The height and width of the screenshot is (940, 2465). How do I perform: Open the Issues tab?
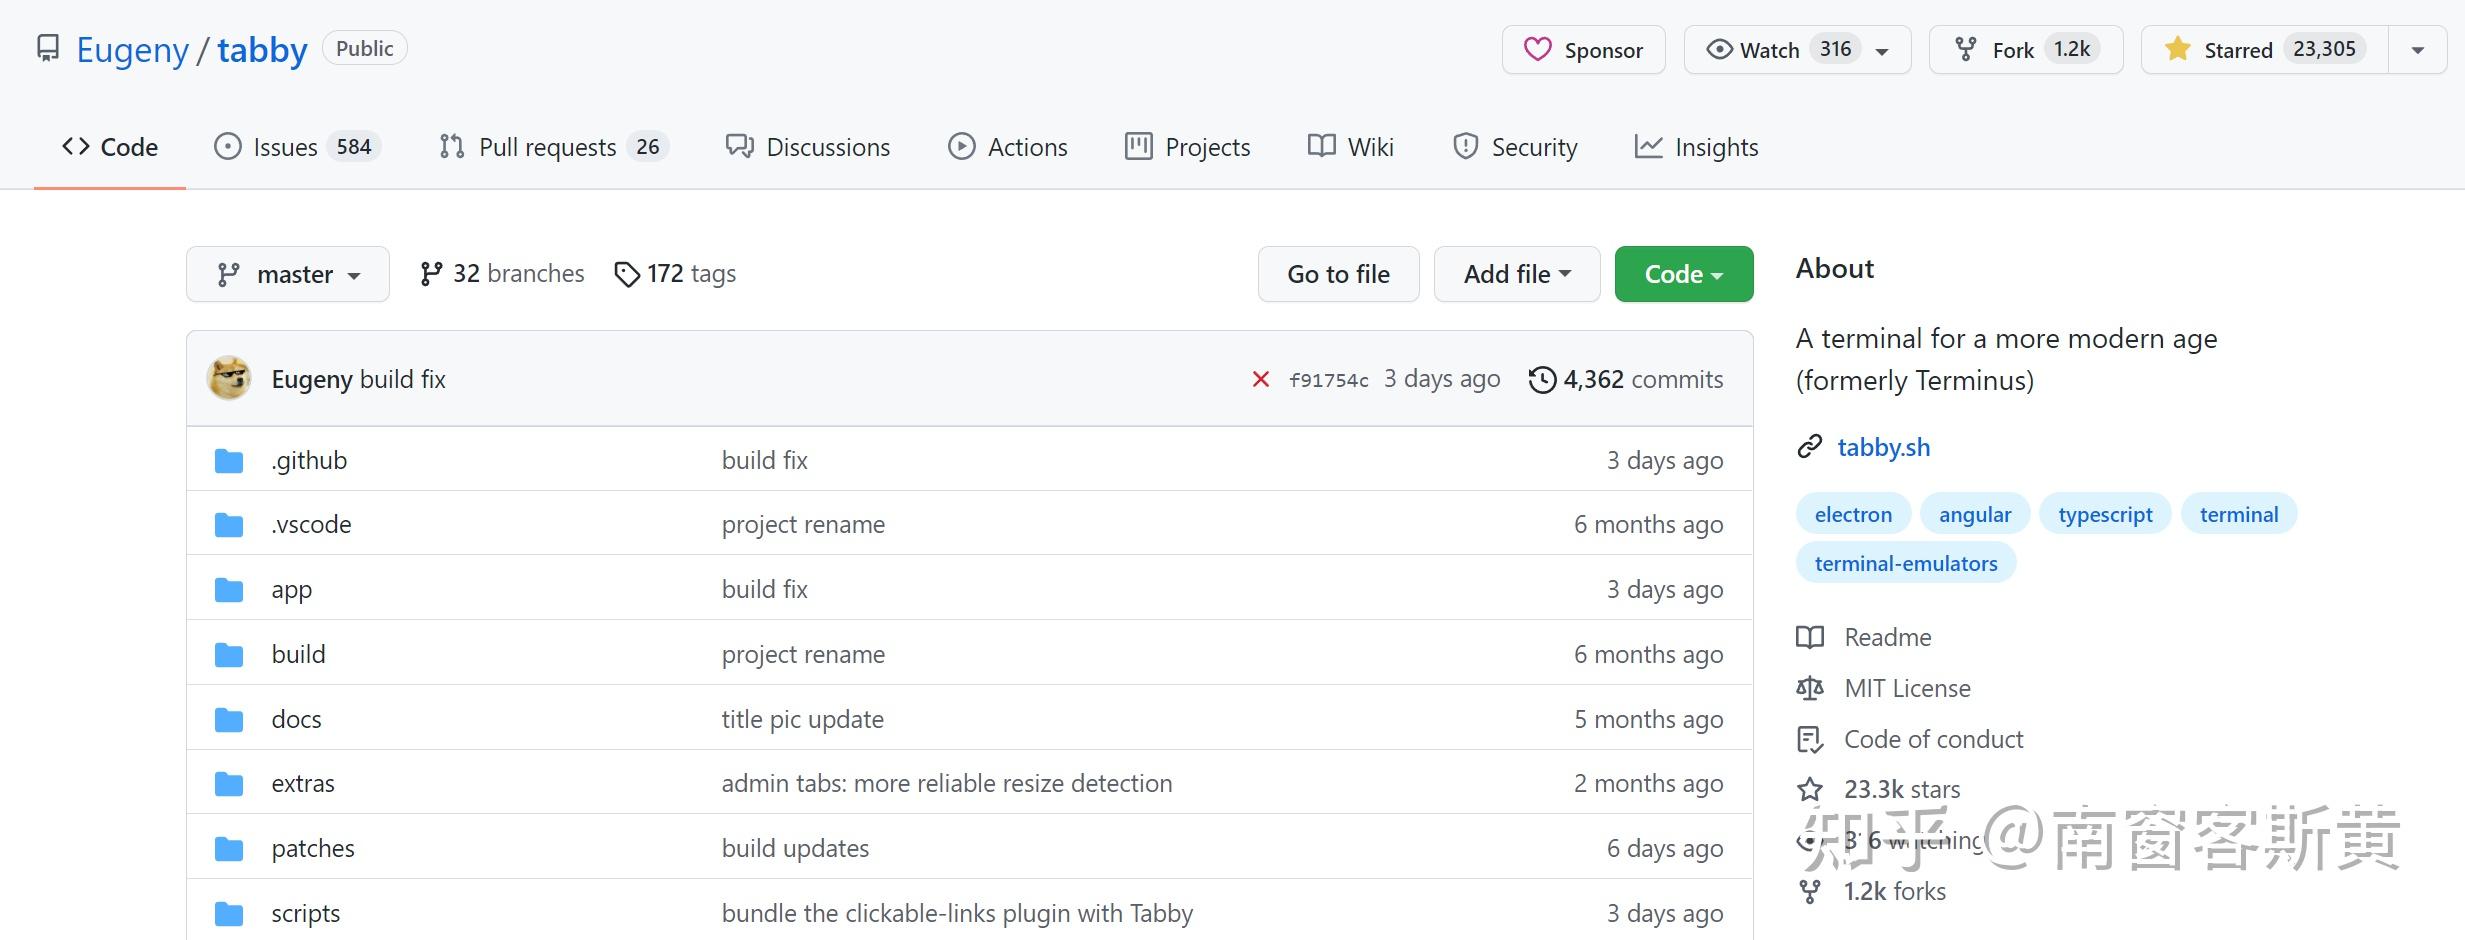click(298, 147)
